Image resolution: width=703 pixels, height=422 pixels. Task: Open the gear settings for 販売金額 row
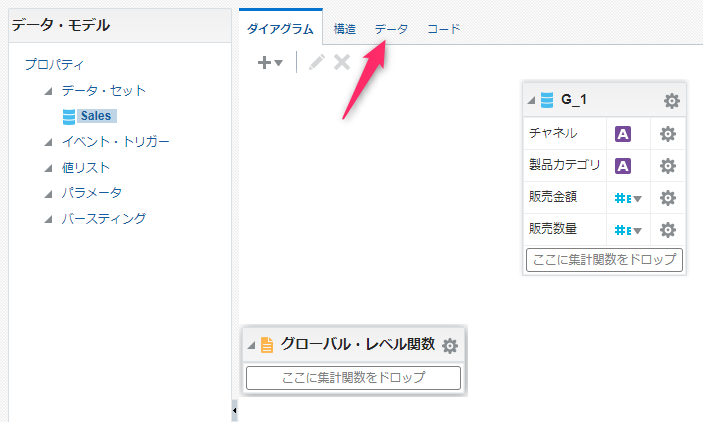pos(668,198)
